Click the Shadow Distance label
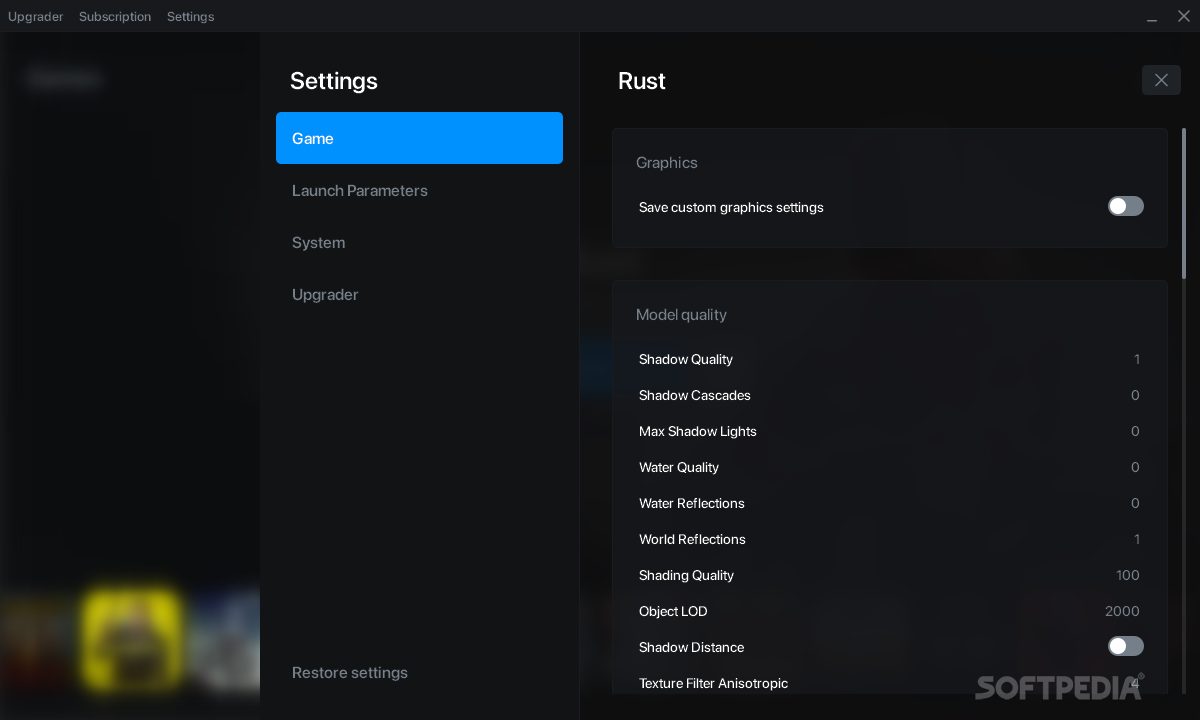 coord(691,647)
